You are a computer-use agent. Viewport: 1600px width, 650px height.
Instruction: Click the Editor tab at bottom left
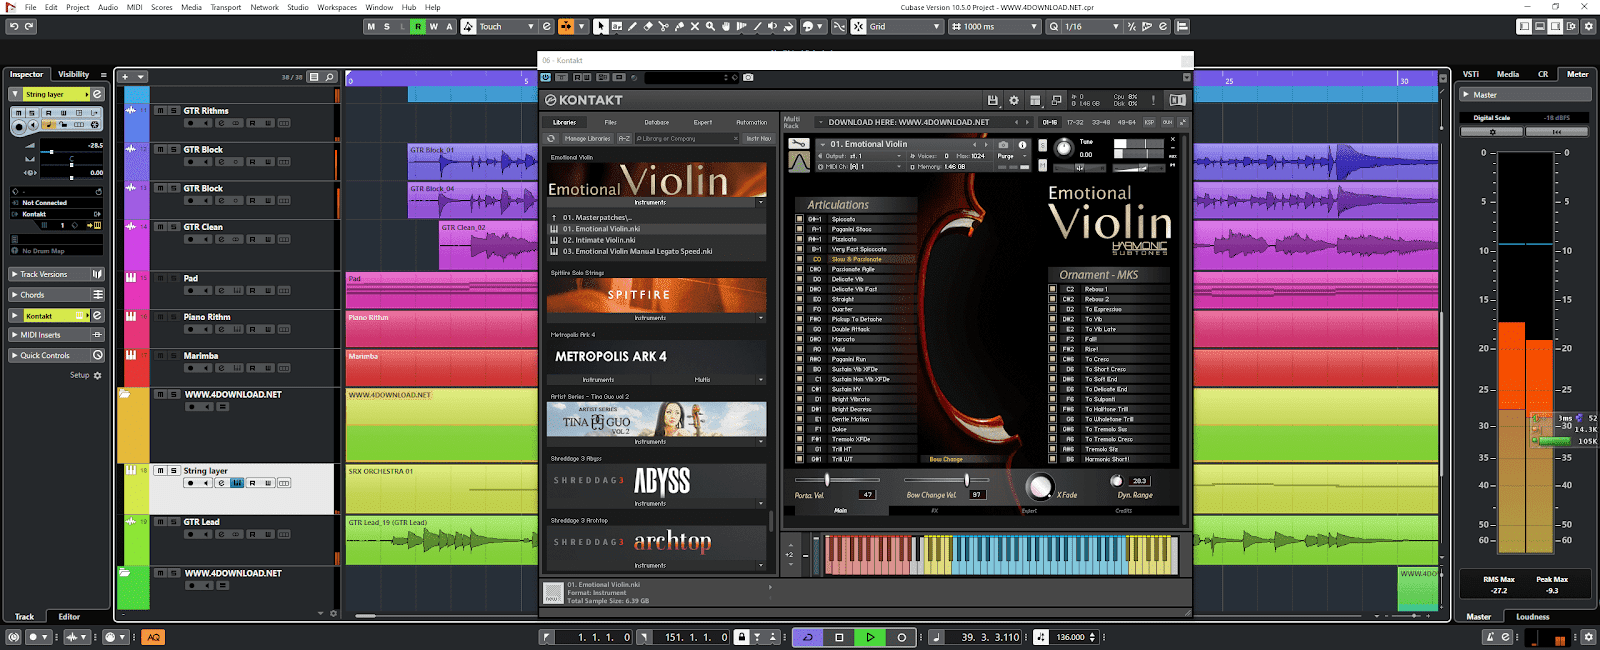(69, 617)
